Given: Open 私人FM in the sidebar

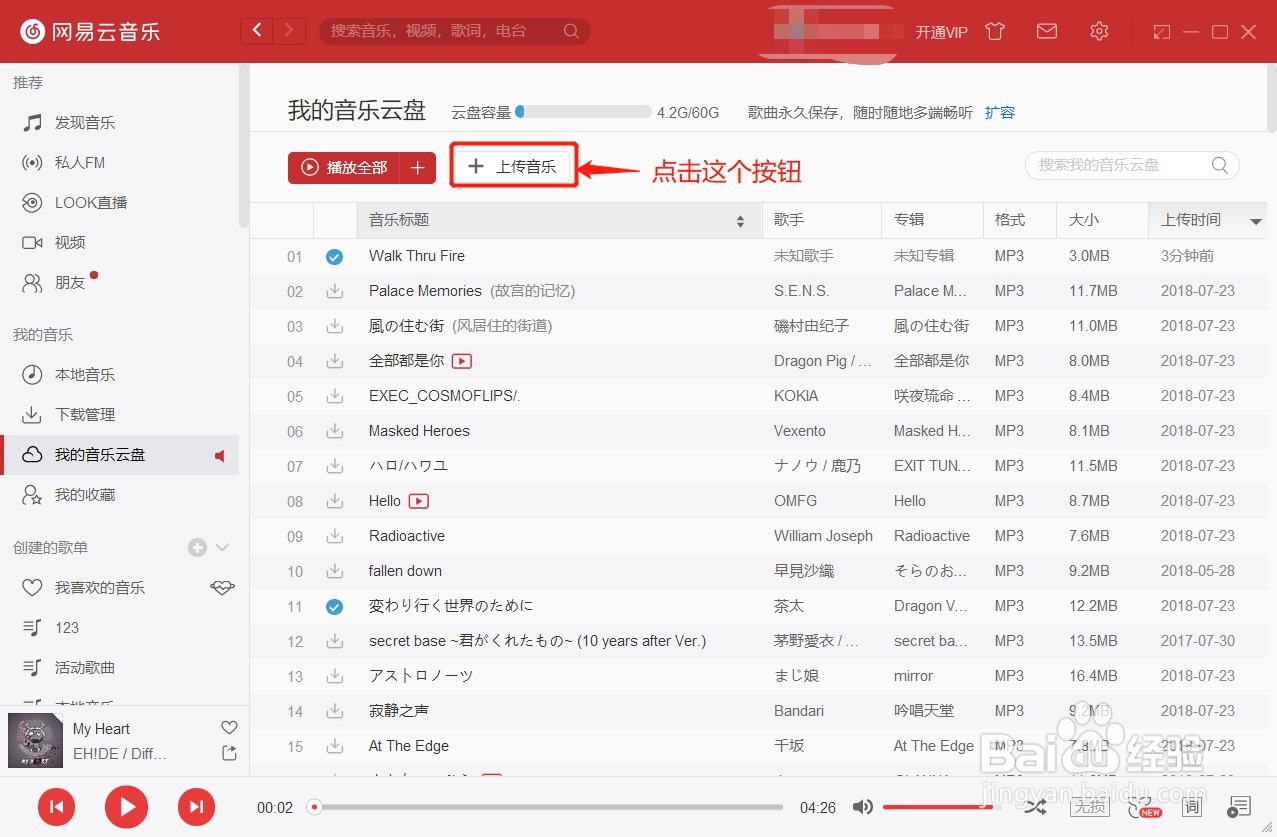Looking at the screenshot, I should [120, 163].
